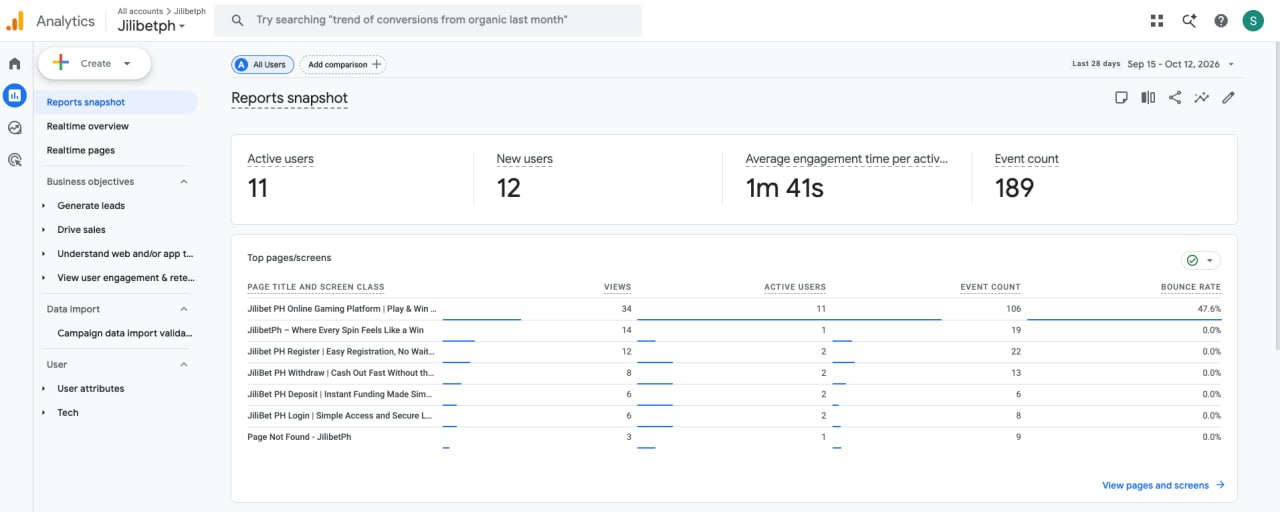Click the Average engagement time metric title

tap(846, 159)
